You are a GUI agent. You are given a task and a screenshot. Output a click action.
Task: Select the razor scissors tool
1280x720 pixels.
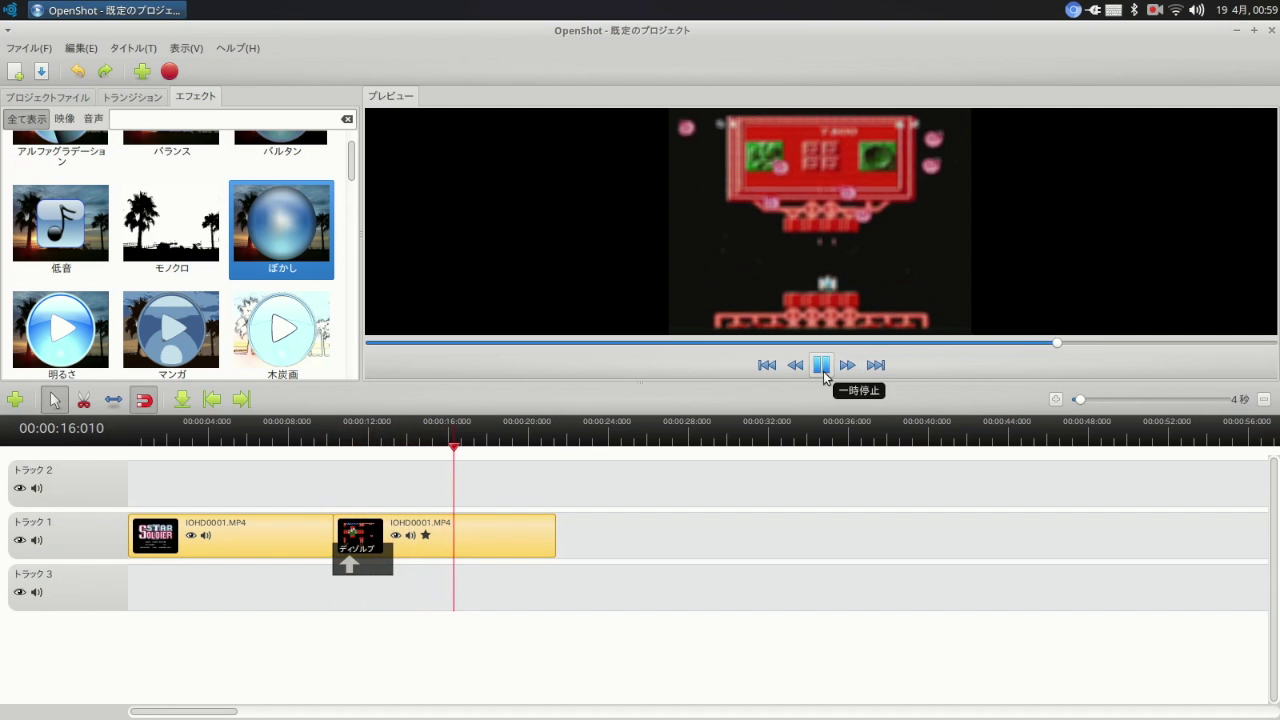[x=84, y=400]
